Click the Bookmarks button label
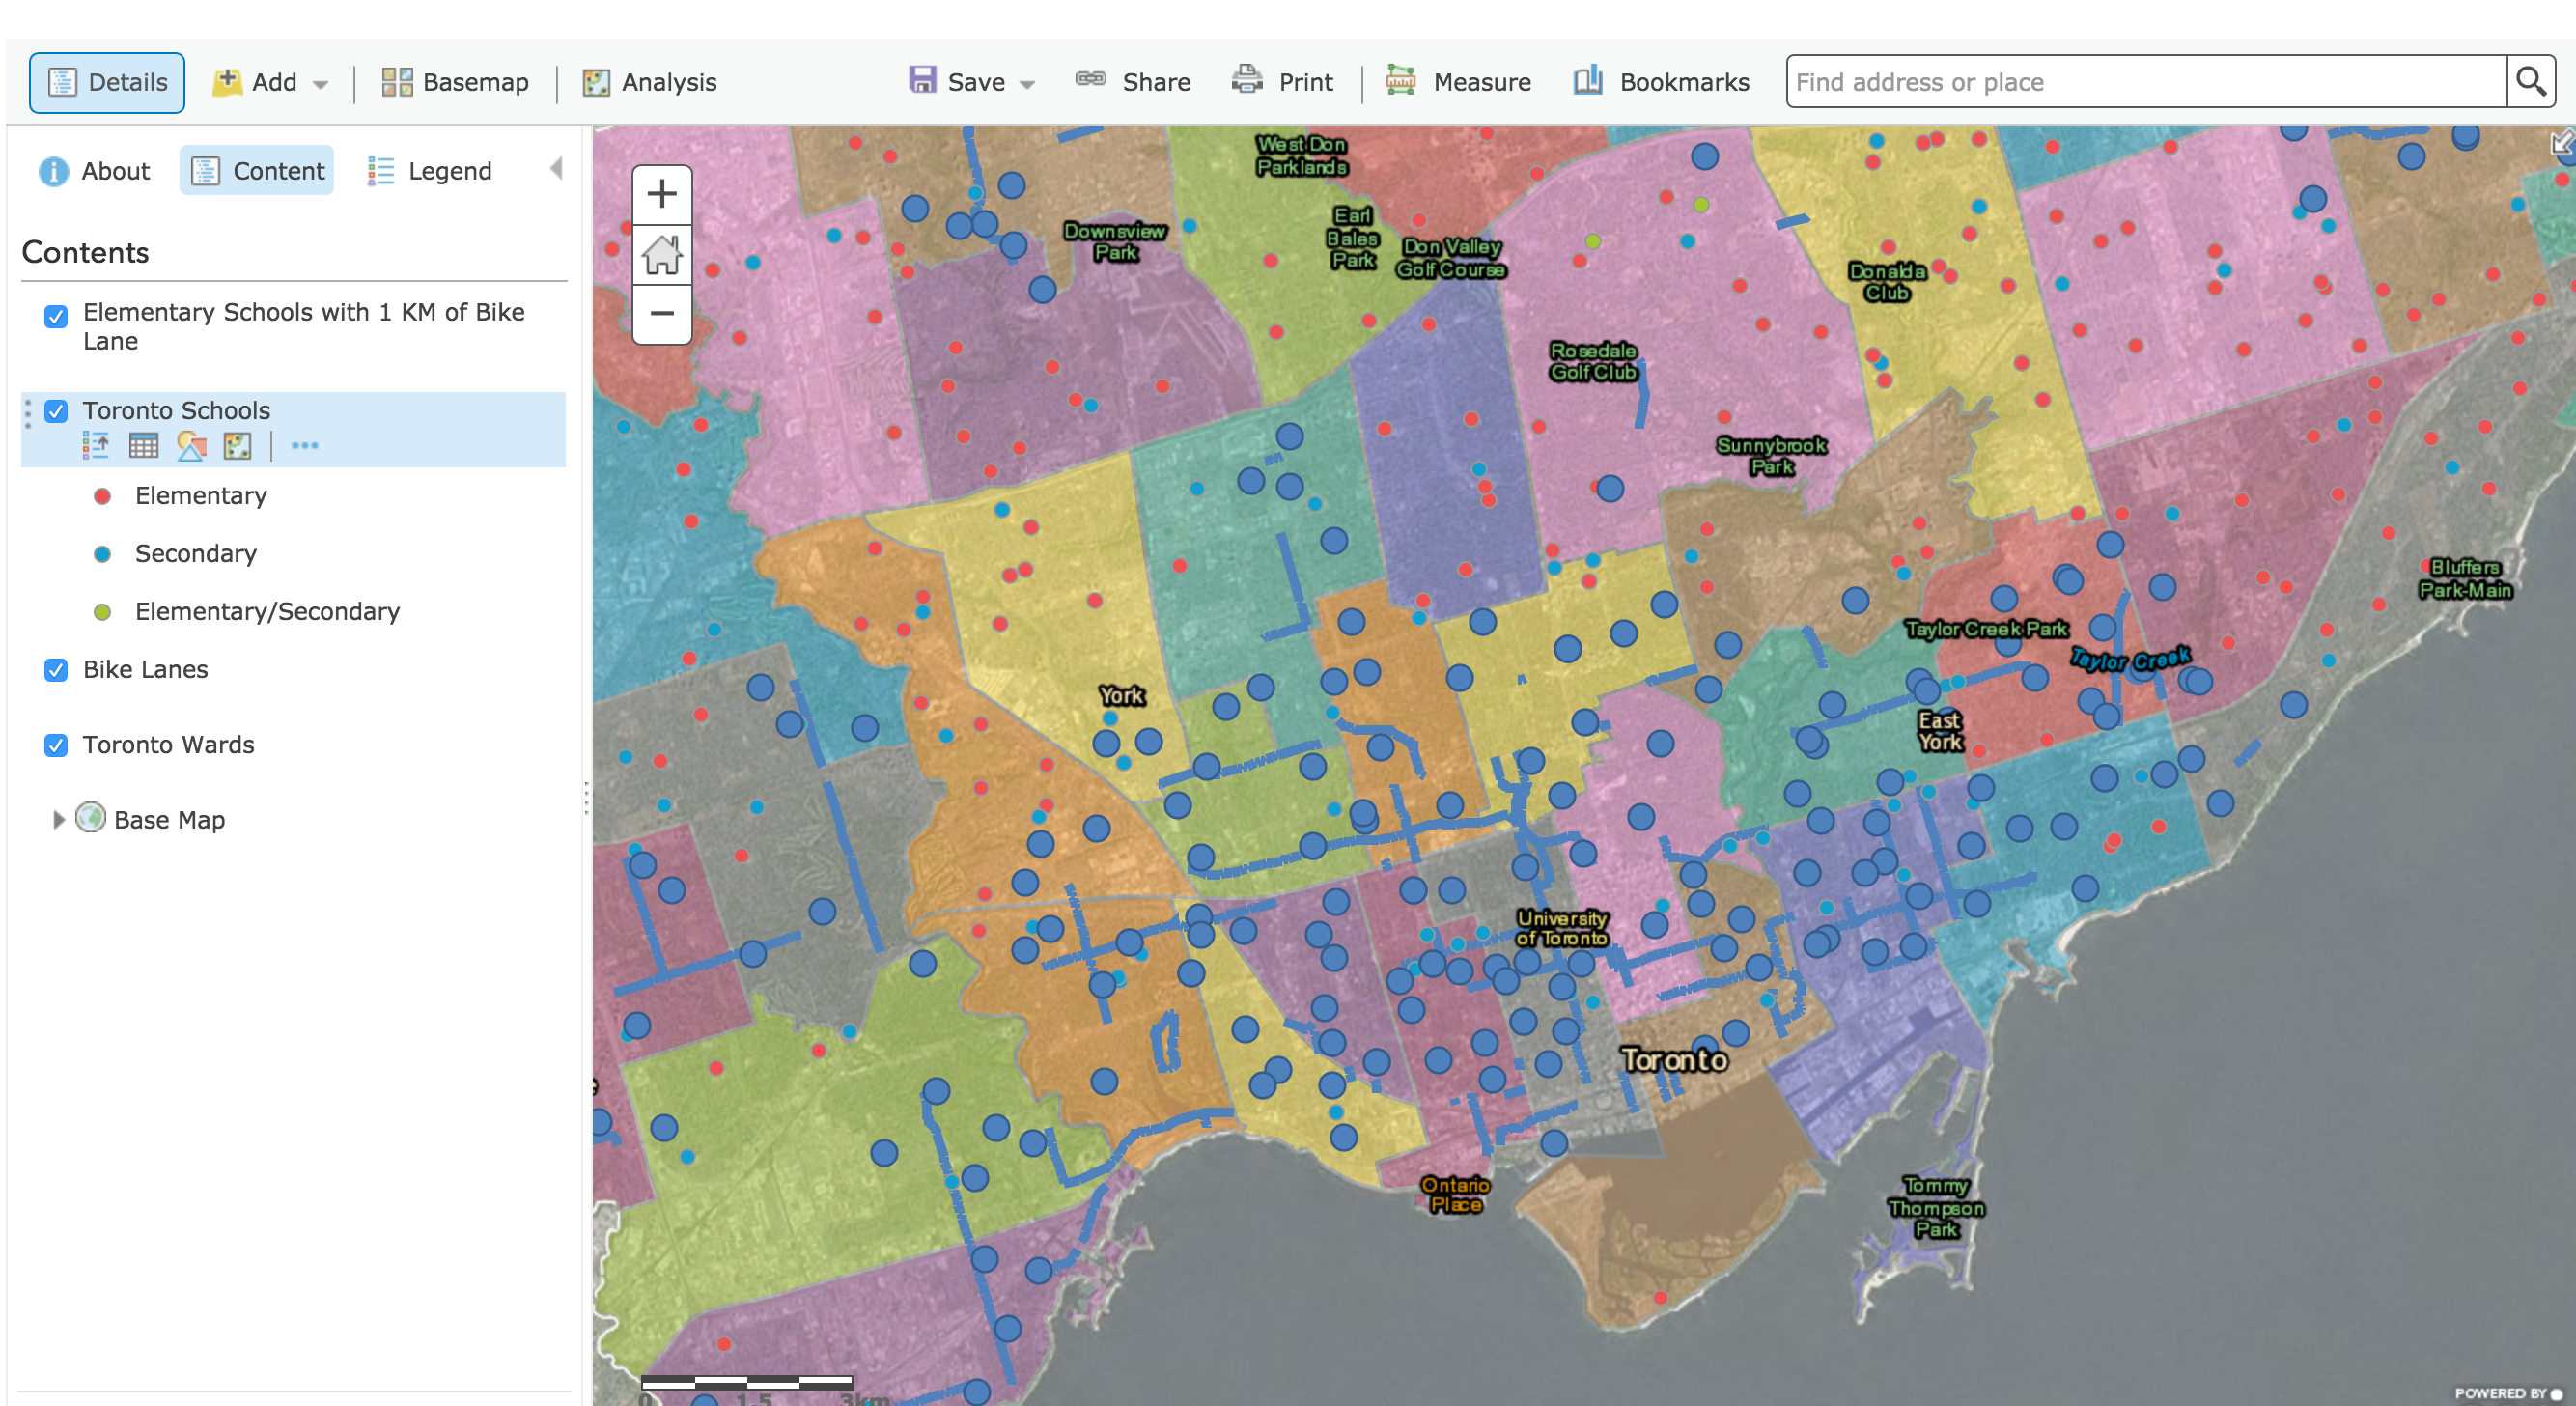Screen dimensions: 2576x1406 click(x=1684, y=82)
